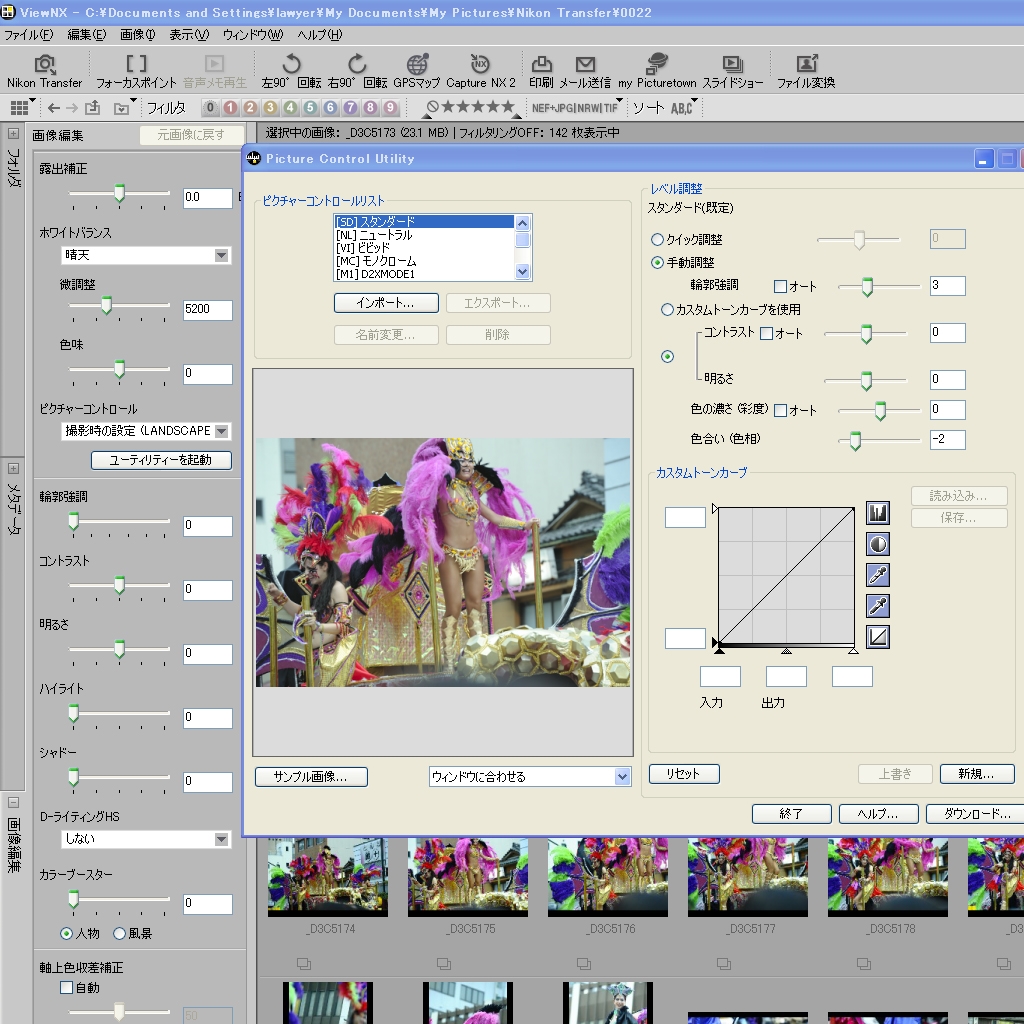The image size is (1024, 1024).
Task: Launch Capture NX 2 from toolbar
Action: coord(481,66)
